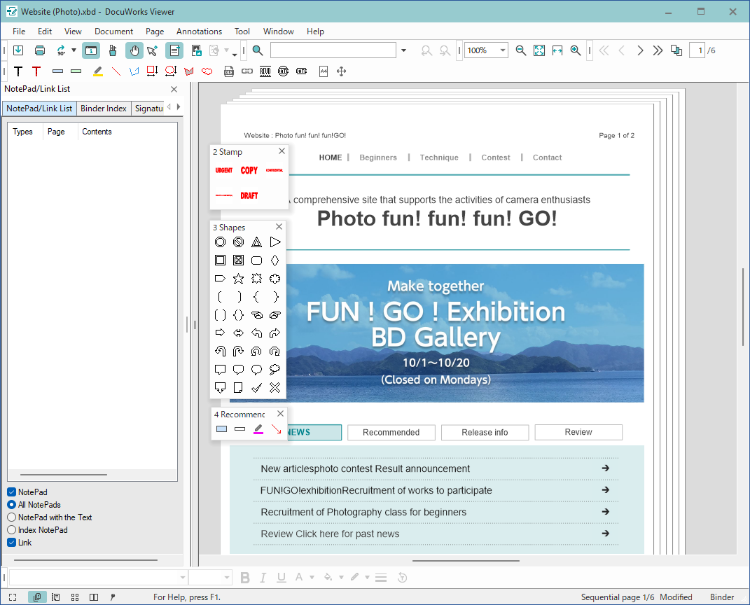
Task: Go to the next page arrow
Action: (640, 50)
